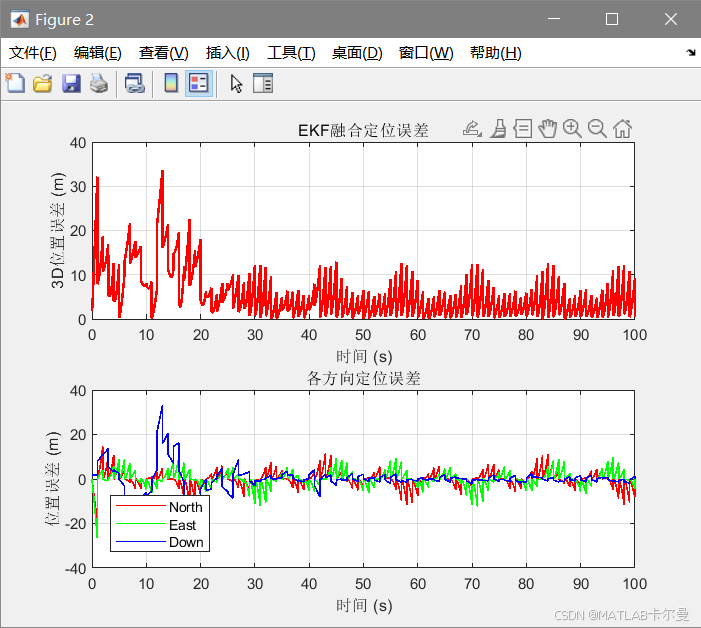The height and width of the screenshot is (628, 701).
Task: Minimize the Figure 2 window
Action: pyautogui.click(x=554, y=19)
